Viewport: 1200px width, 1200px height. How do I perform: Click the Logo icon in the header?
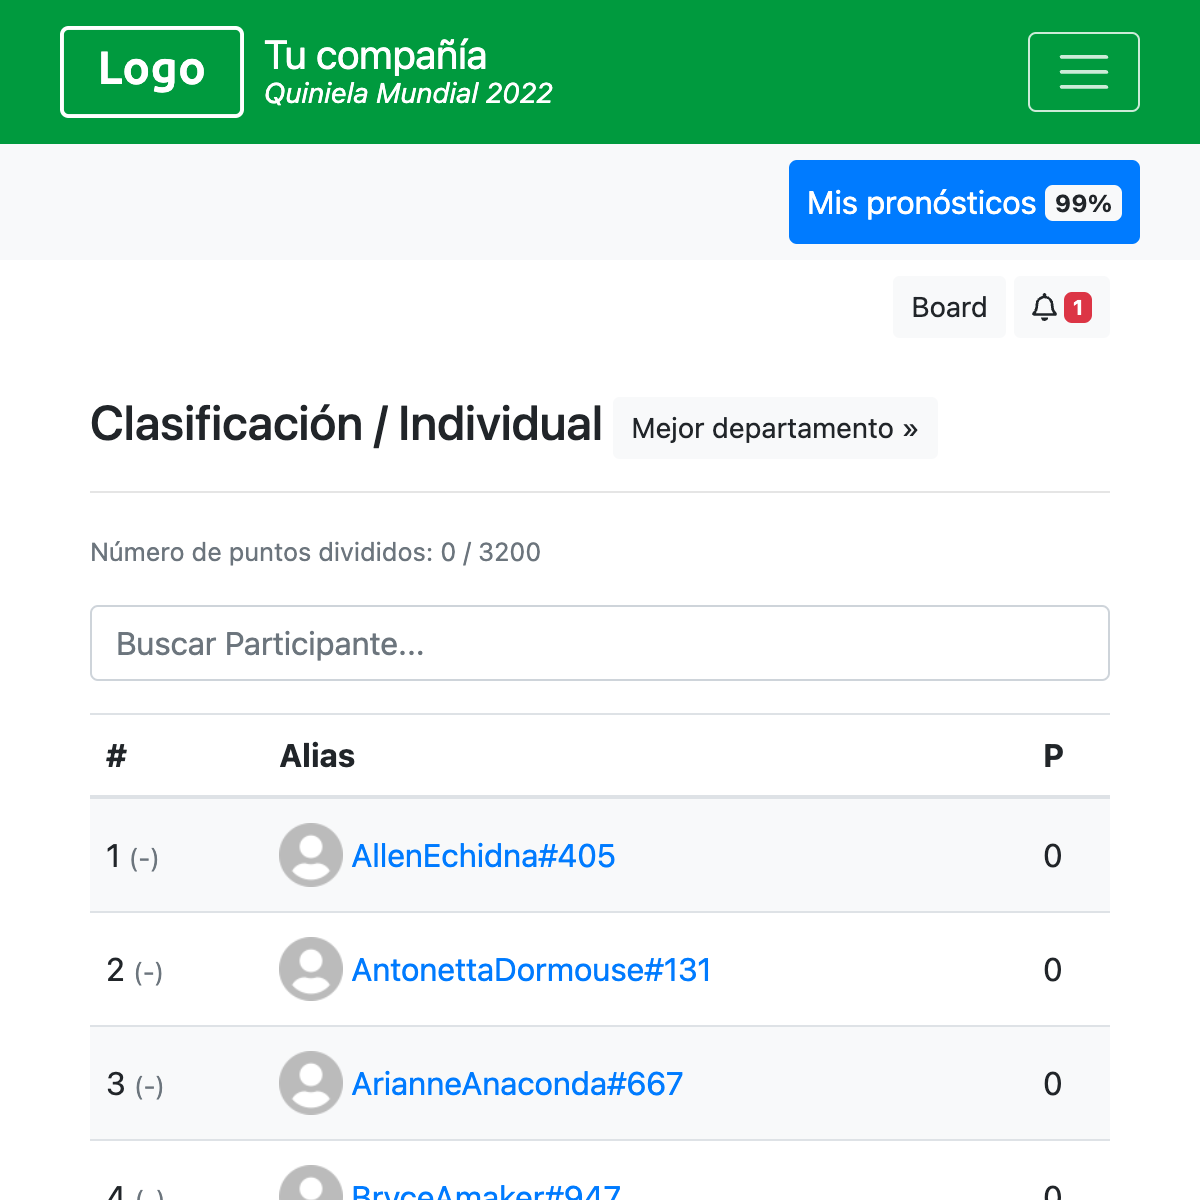151,71
